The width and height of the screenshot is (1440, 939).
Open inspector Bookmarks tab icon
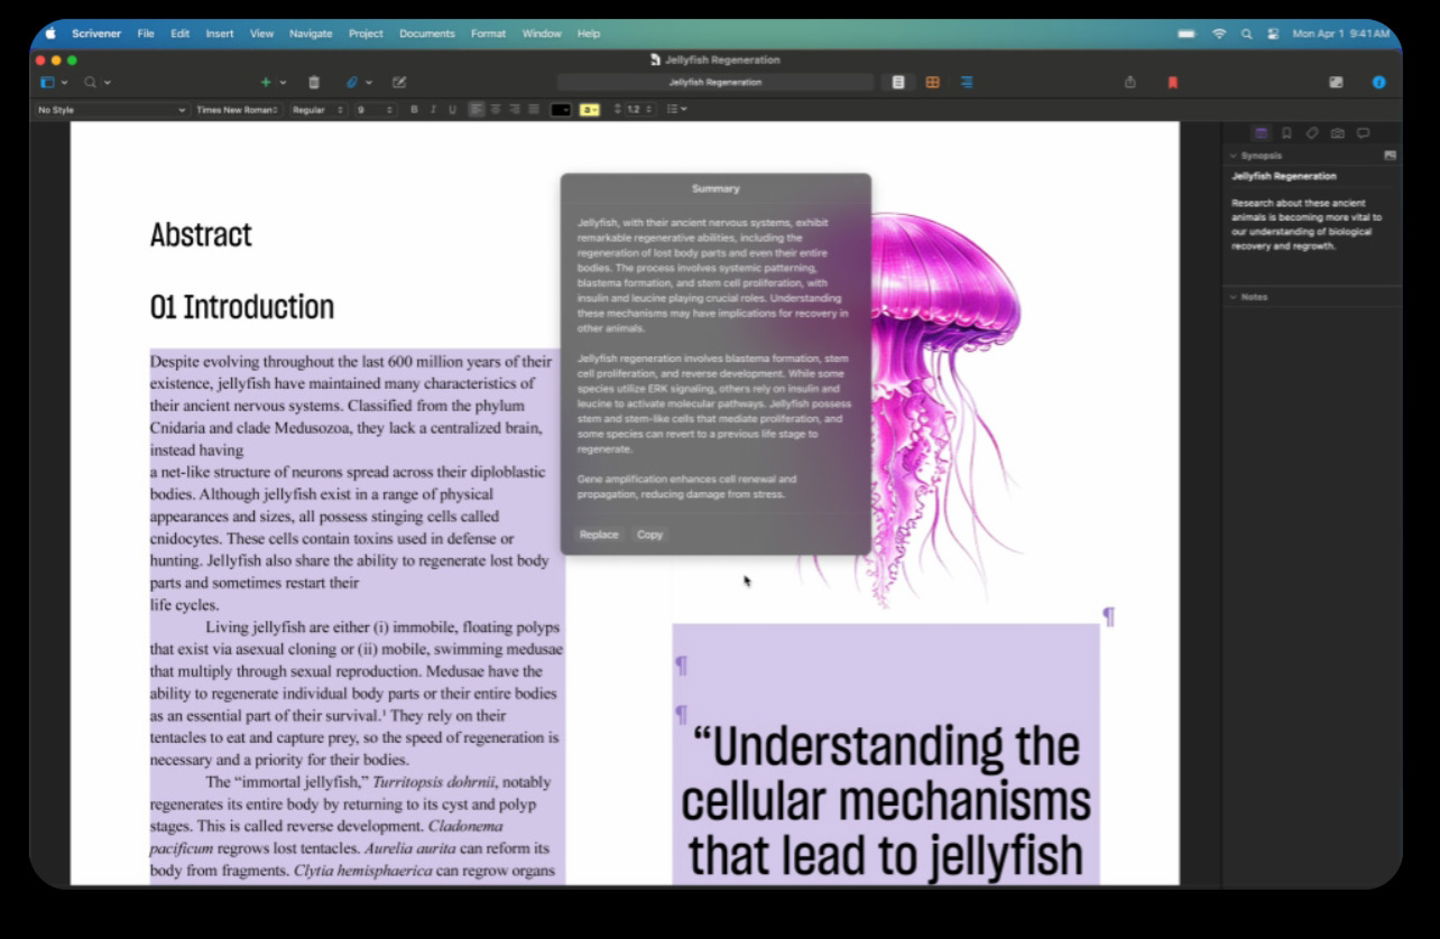(x=1287, y=133)
